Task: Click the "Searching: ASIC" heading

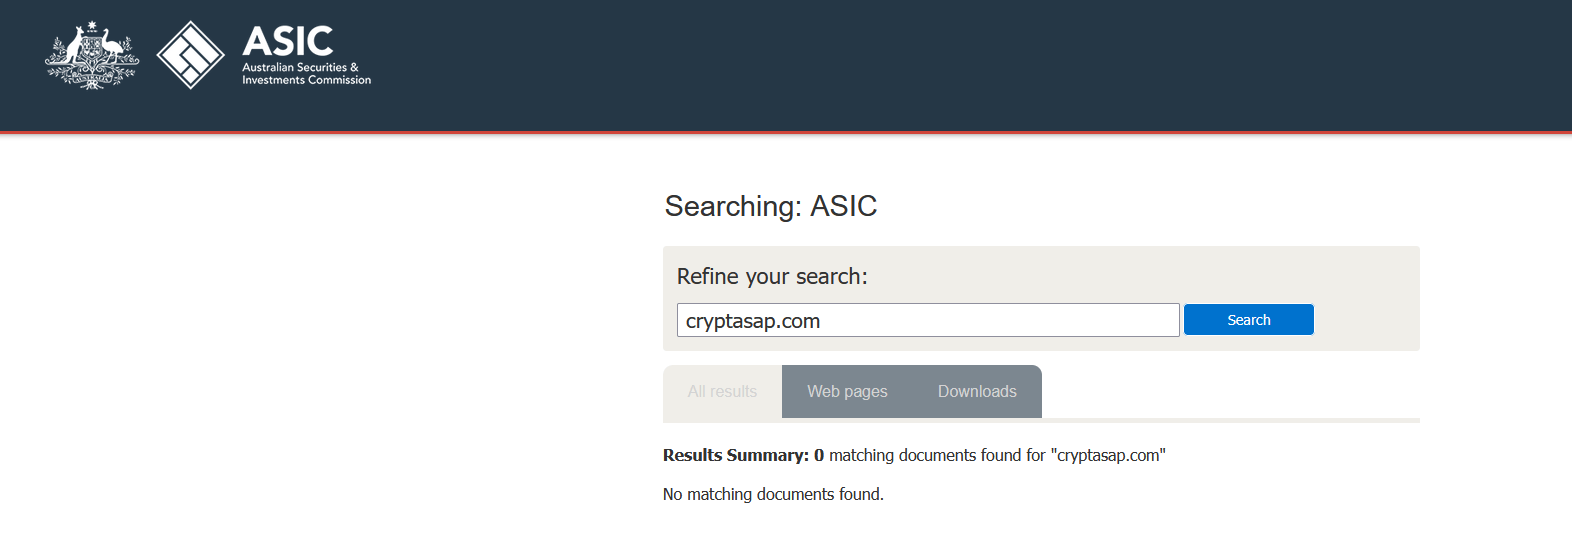Action: pyautogui.click(x=771, y=206)
